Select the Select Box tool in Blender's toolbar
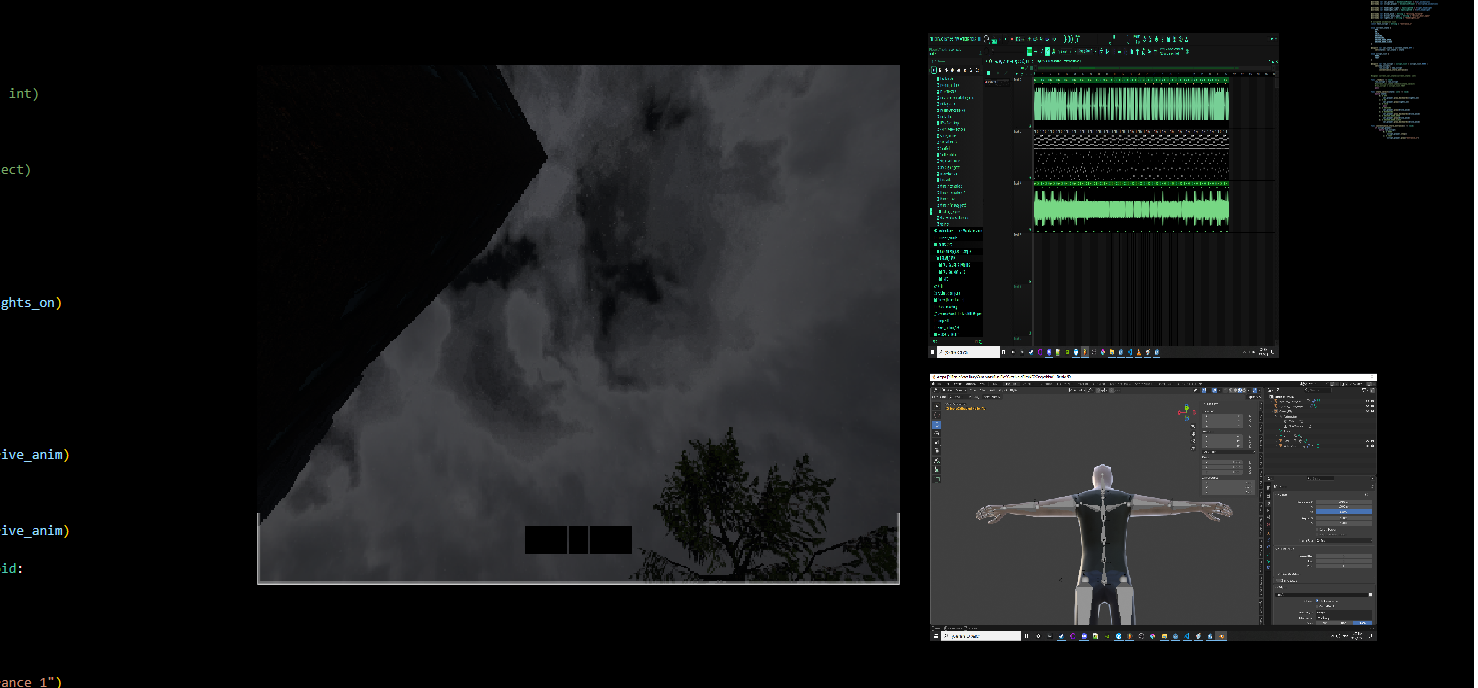The image size is (1478, 688). 936,407
